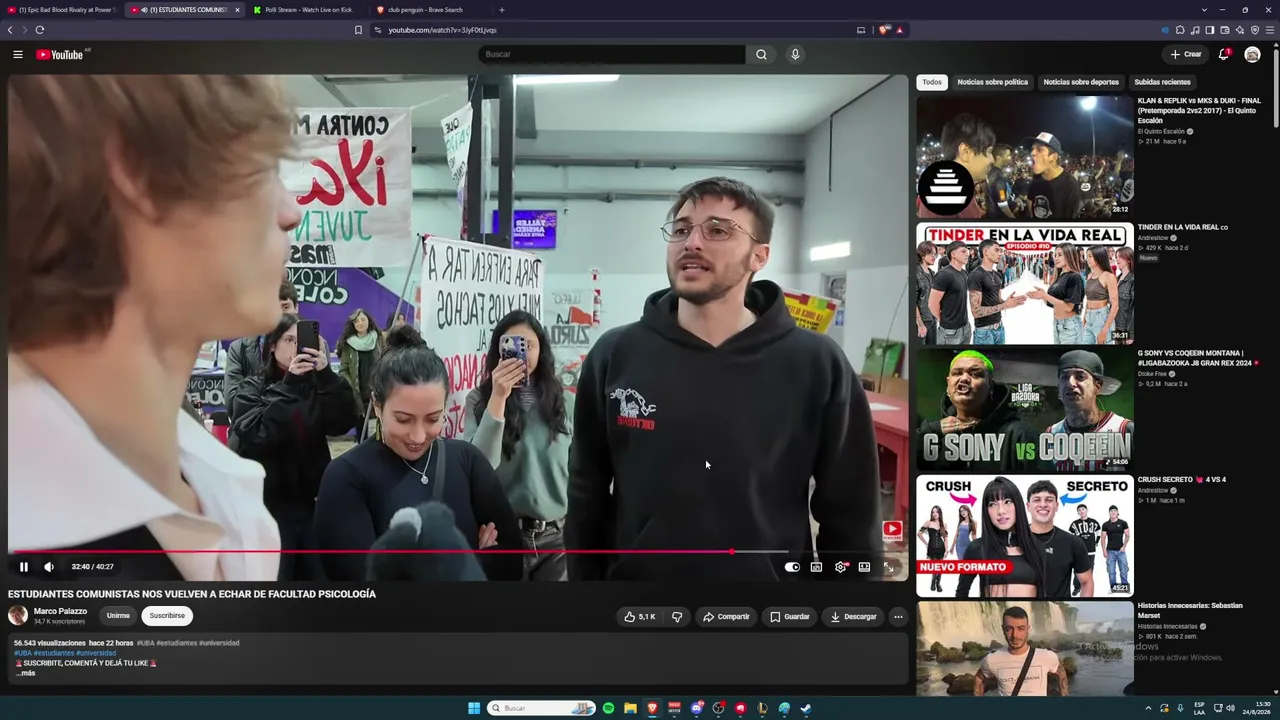Pause the video
1280x720 pixels.
(24, 567)
